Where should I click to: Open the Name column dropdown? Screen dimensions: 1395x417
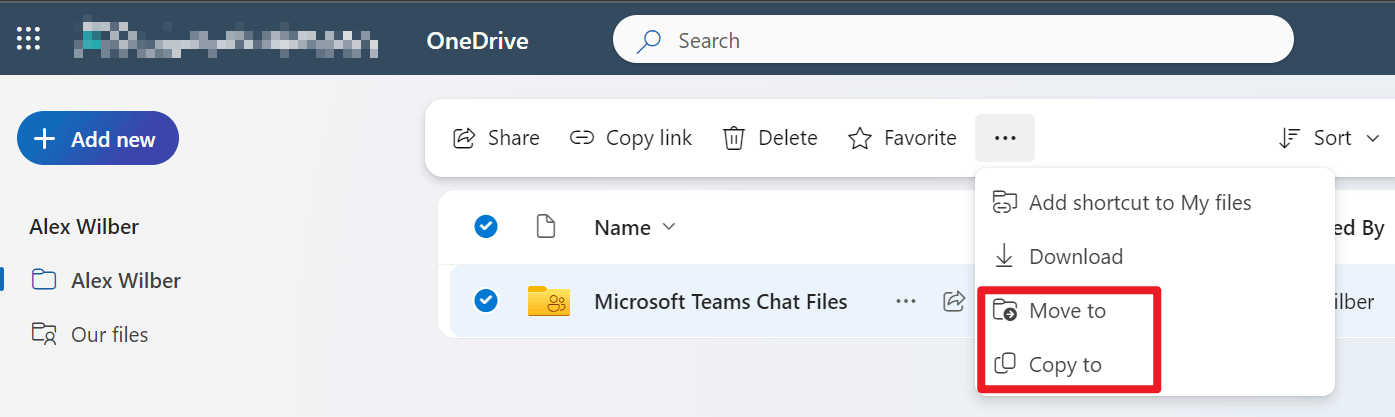pyautogui.click(x=635, y=228)
